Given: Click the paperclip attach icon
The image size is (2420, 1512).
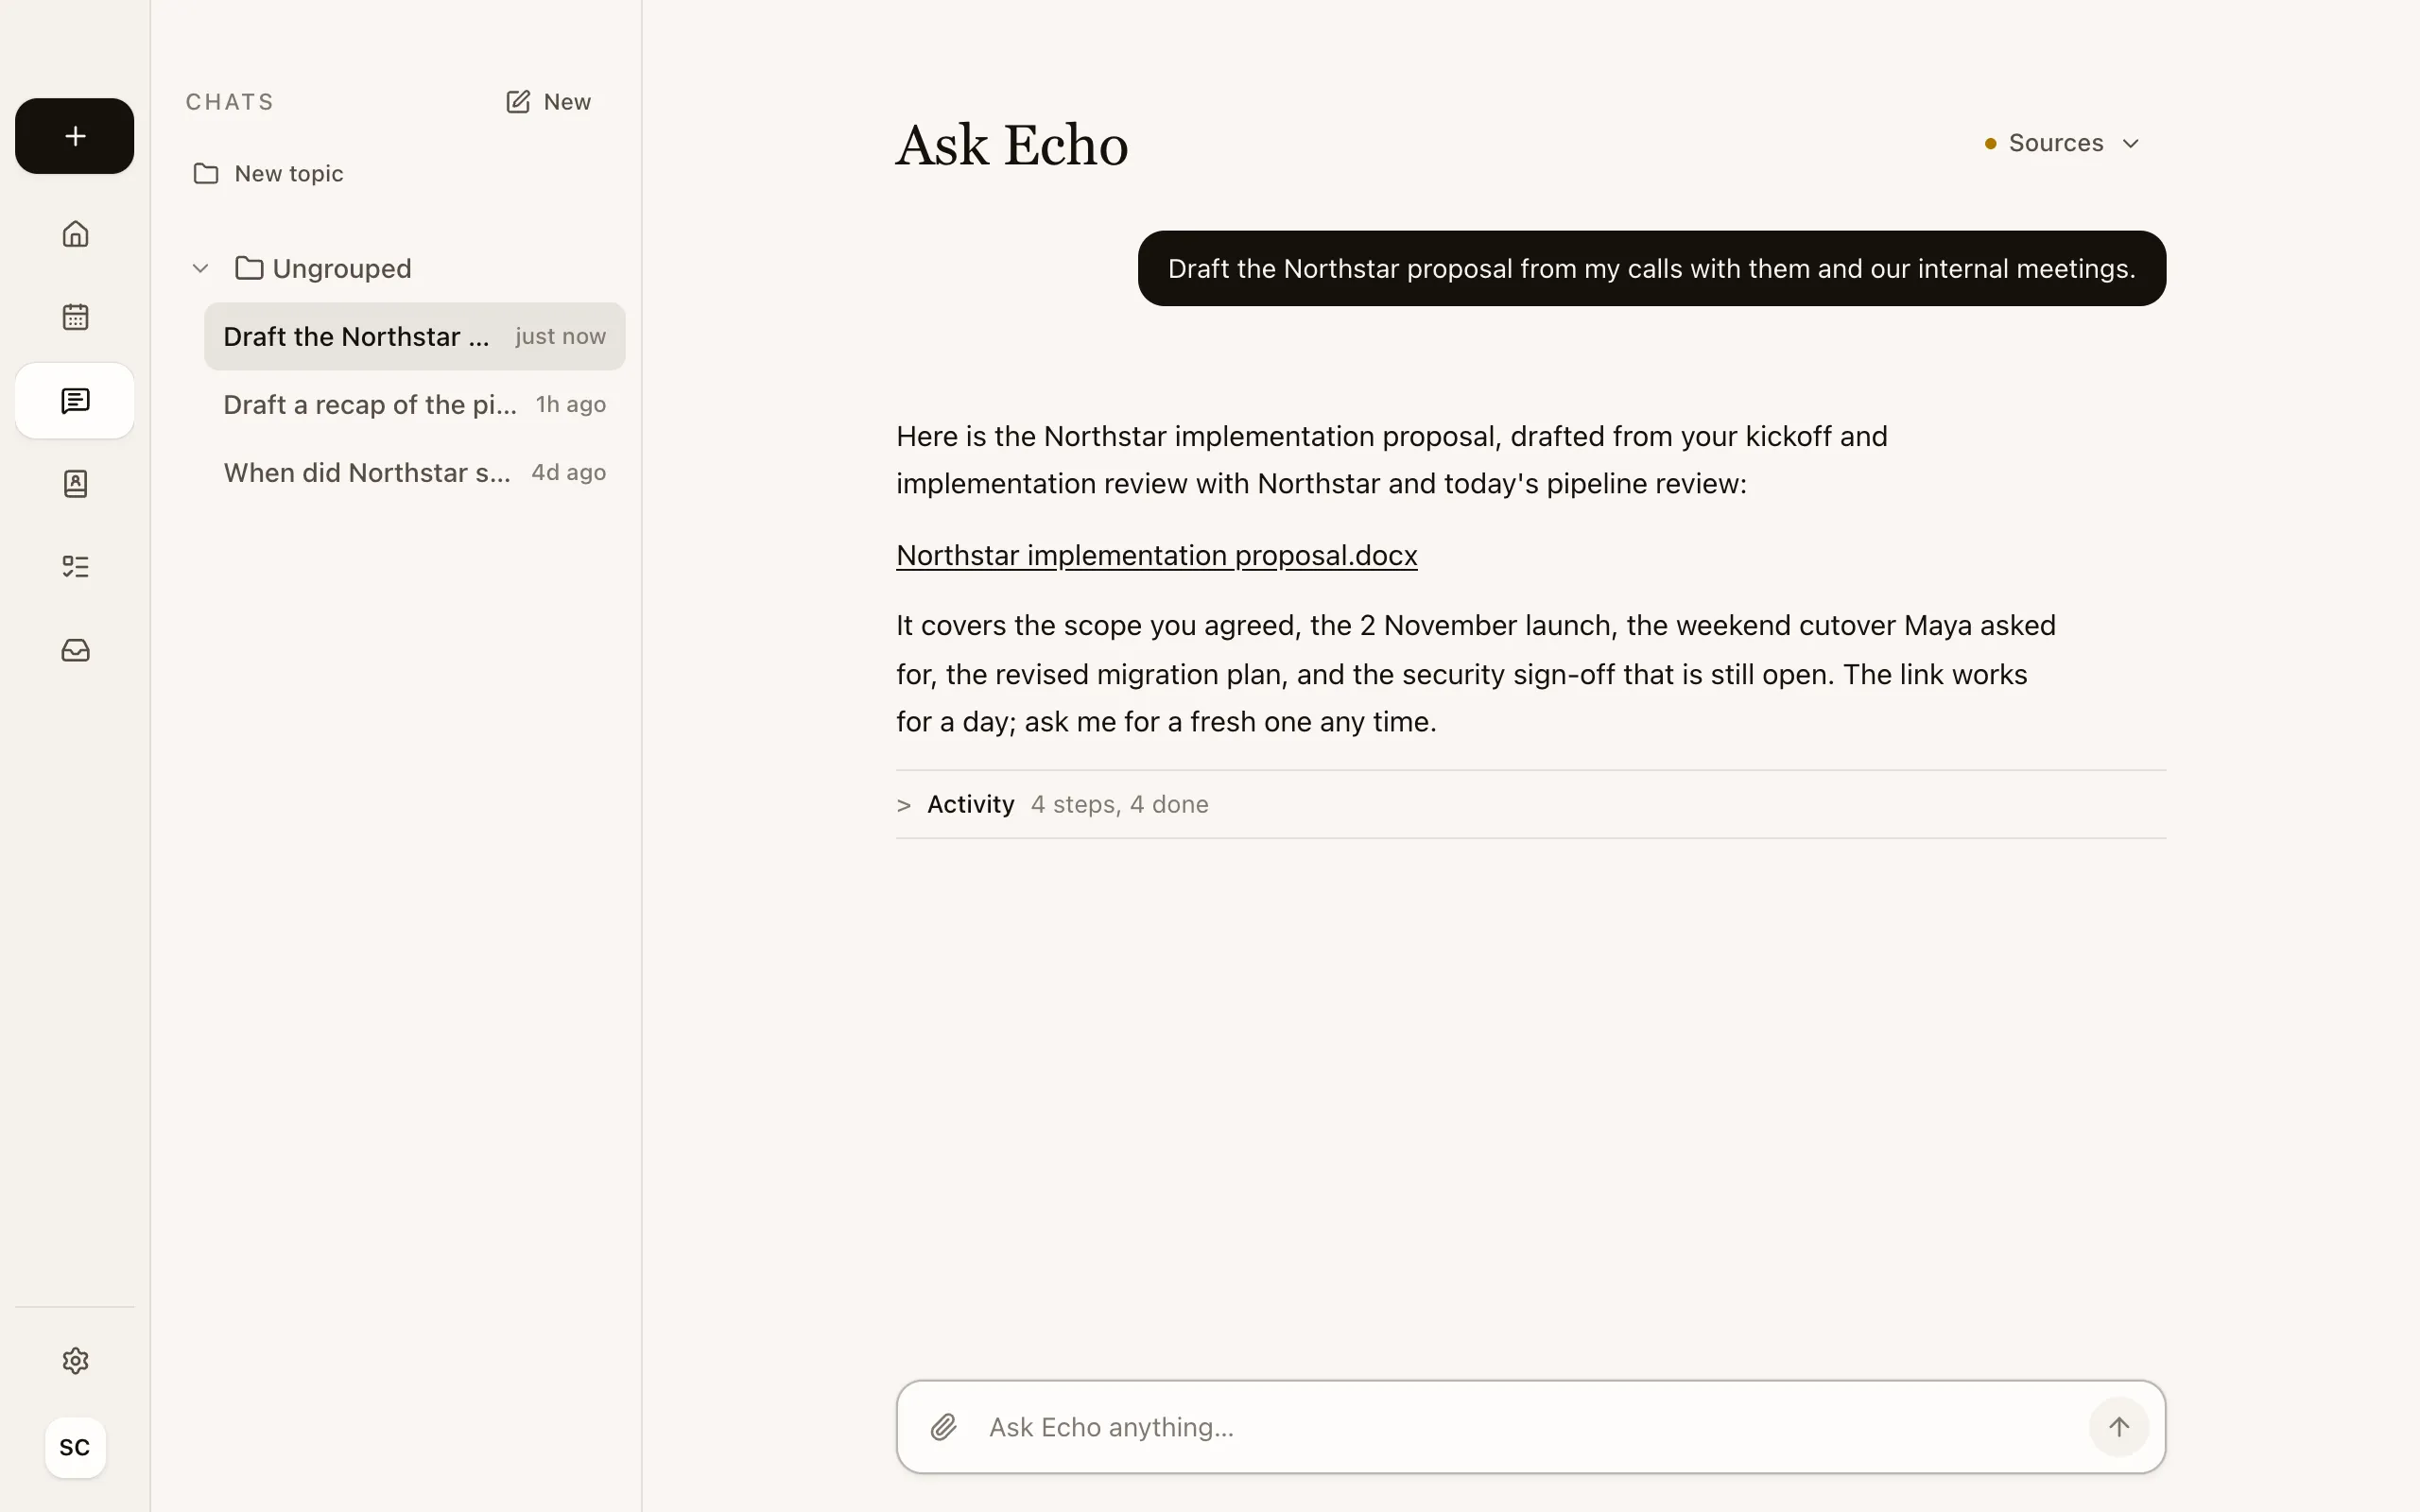Looking at the screenshot, I should coord(943,1427).
